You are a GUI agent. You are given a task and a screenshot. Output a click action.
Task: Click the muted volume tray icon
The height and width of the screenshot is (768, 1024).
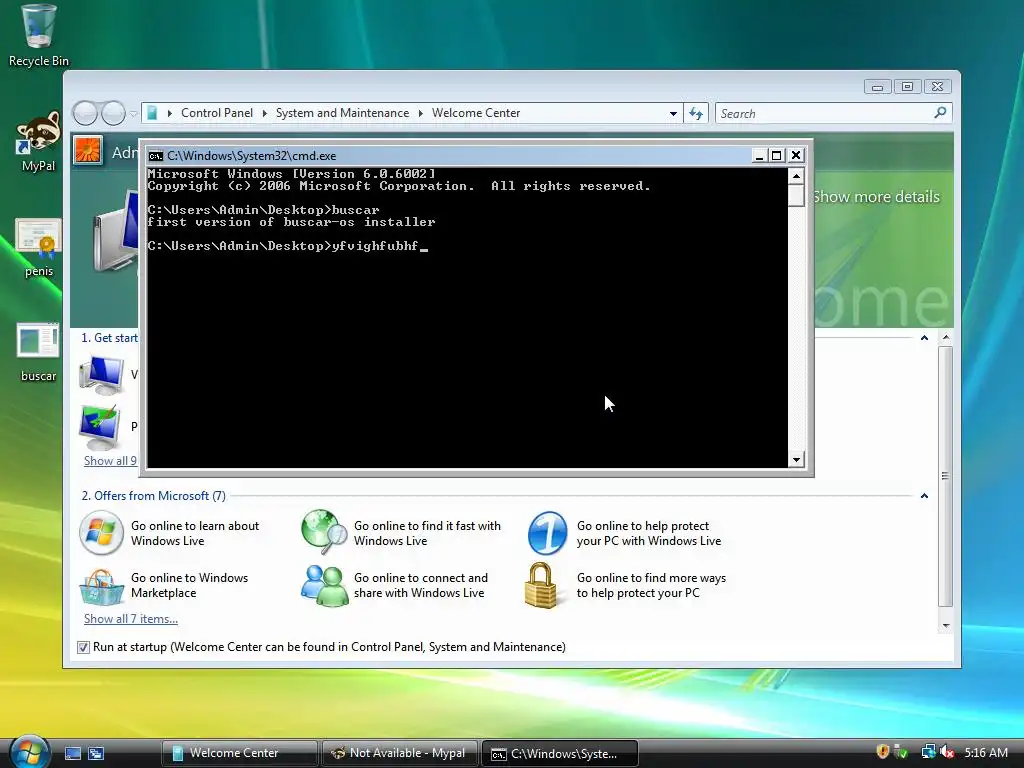point(947,752)
